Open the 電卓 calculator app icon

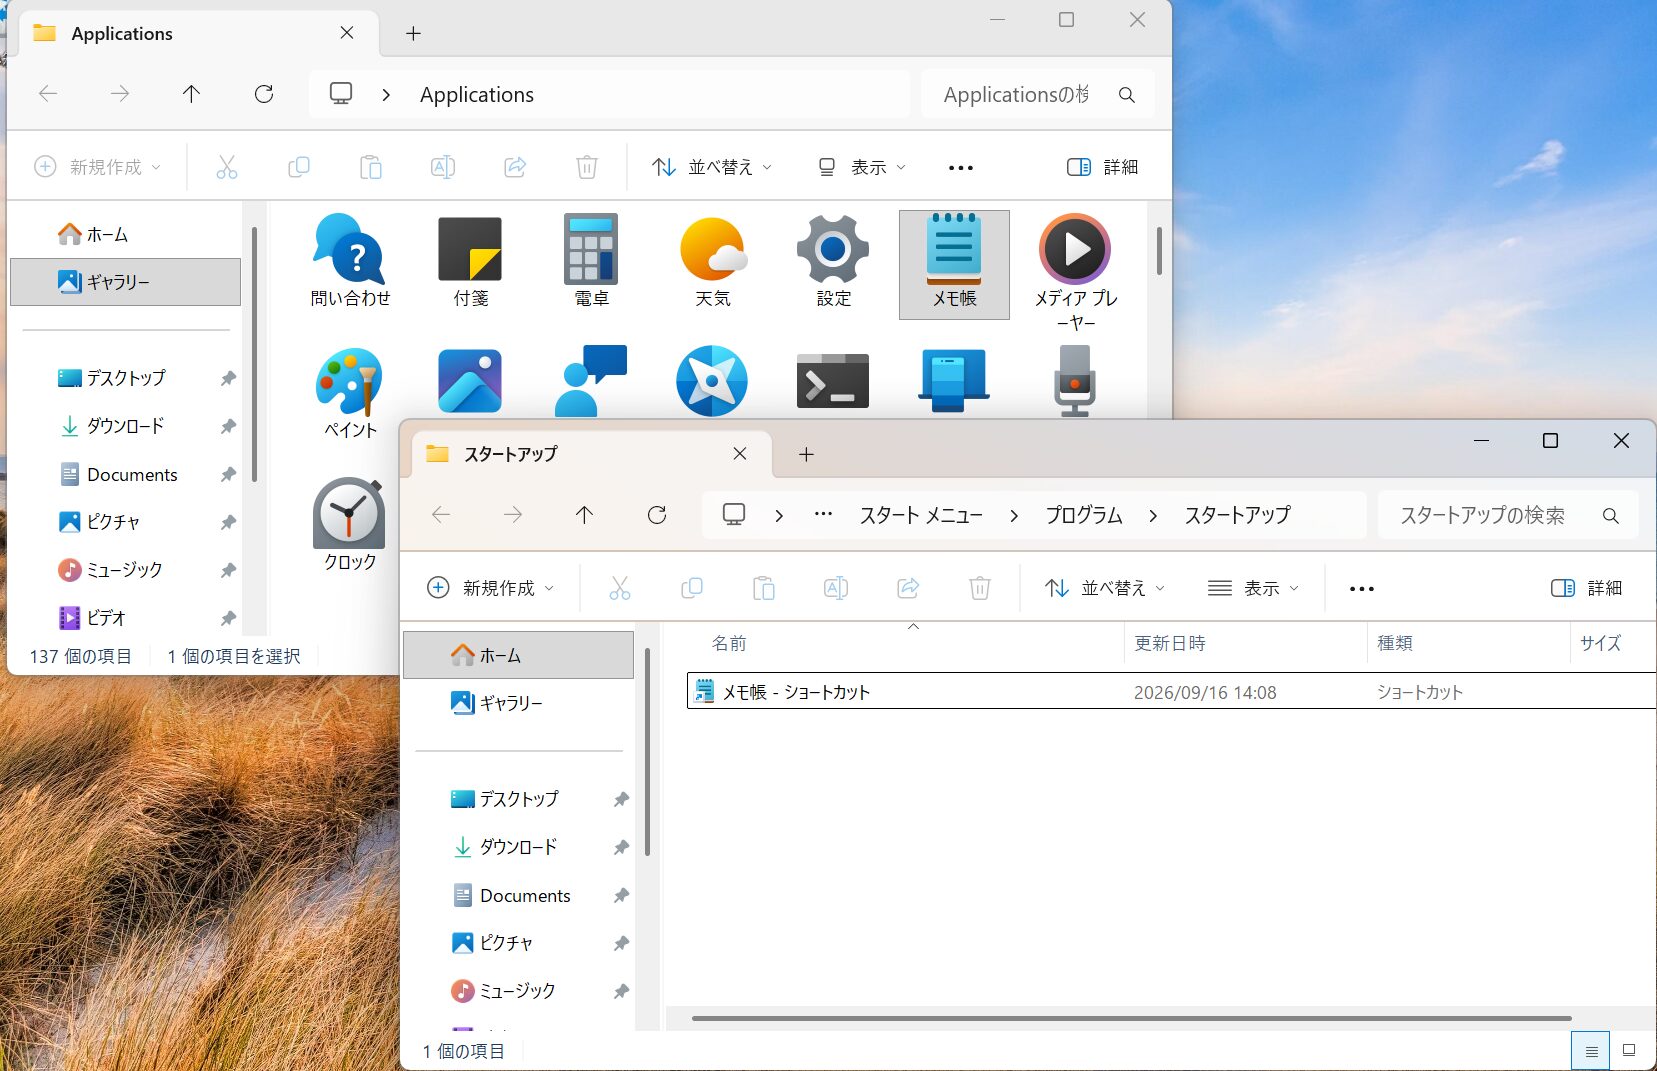coord(591,260)
